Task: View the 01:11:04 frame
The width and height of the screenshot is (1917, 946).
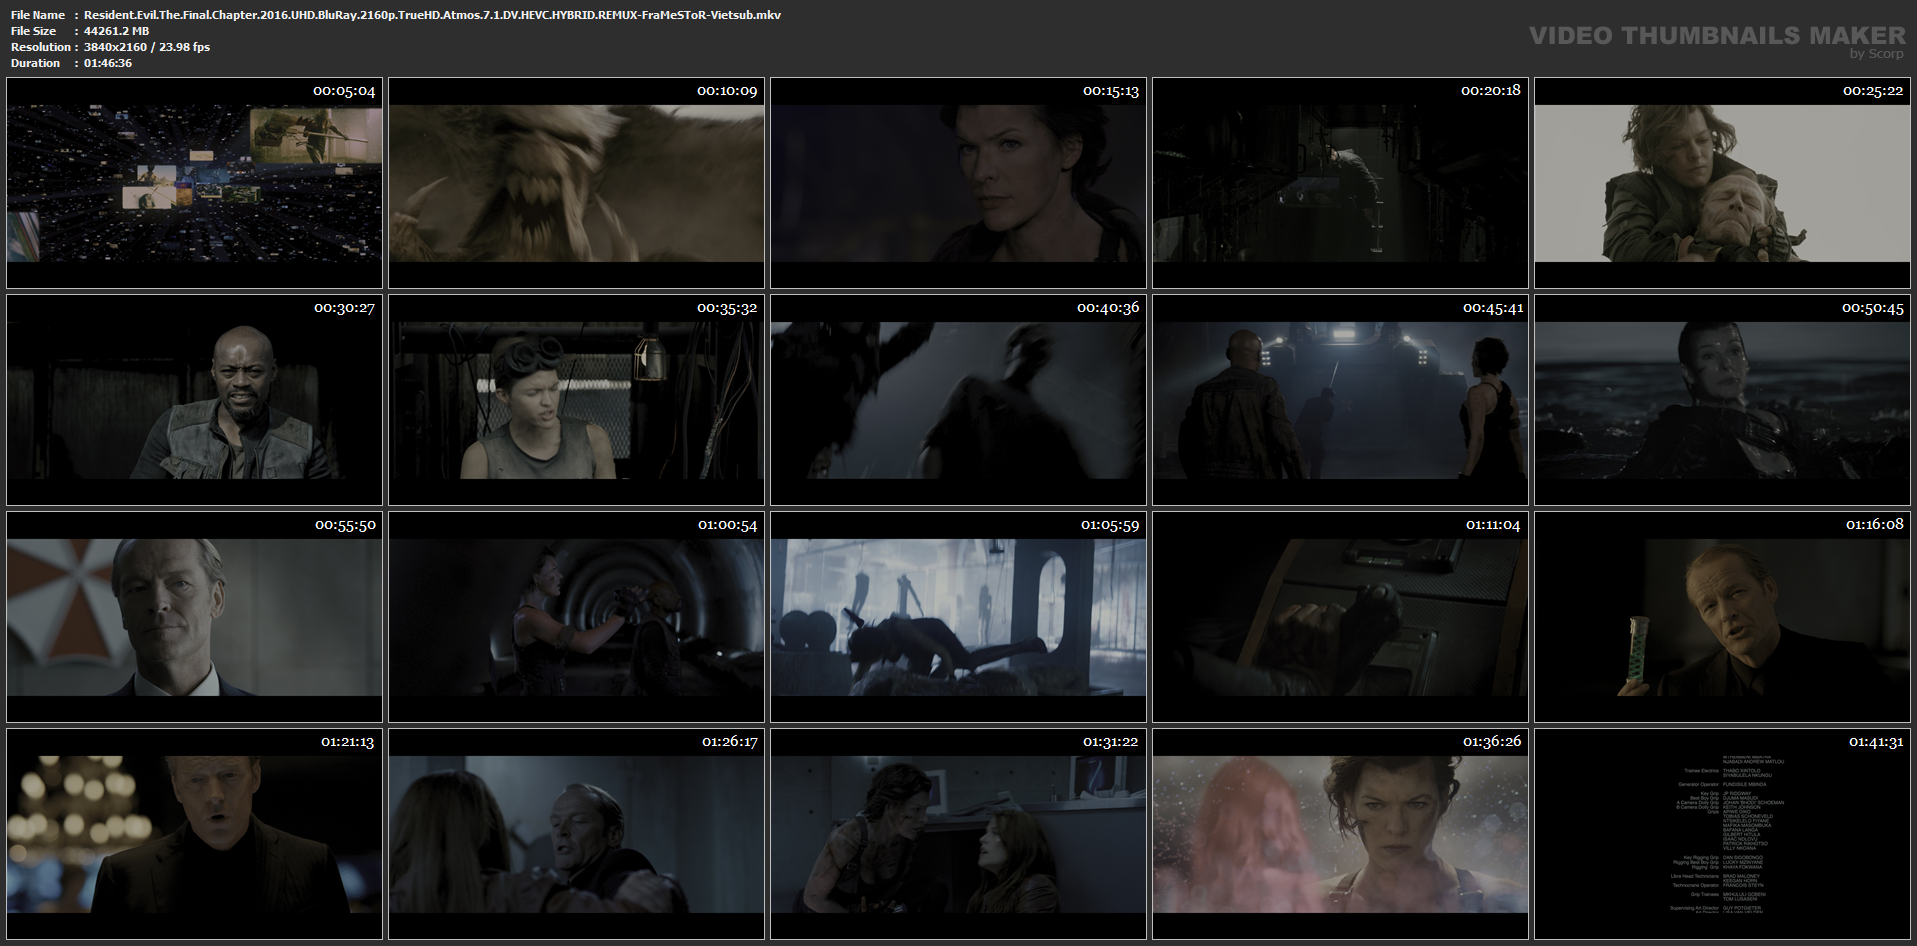Action: click(x=1340, y=617)
